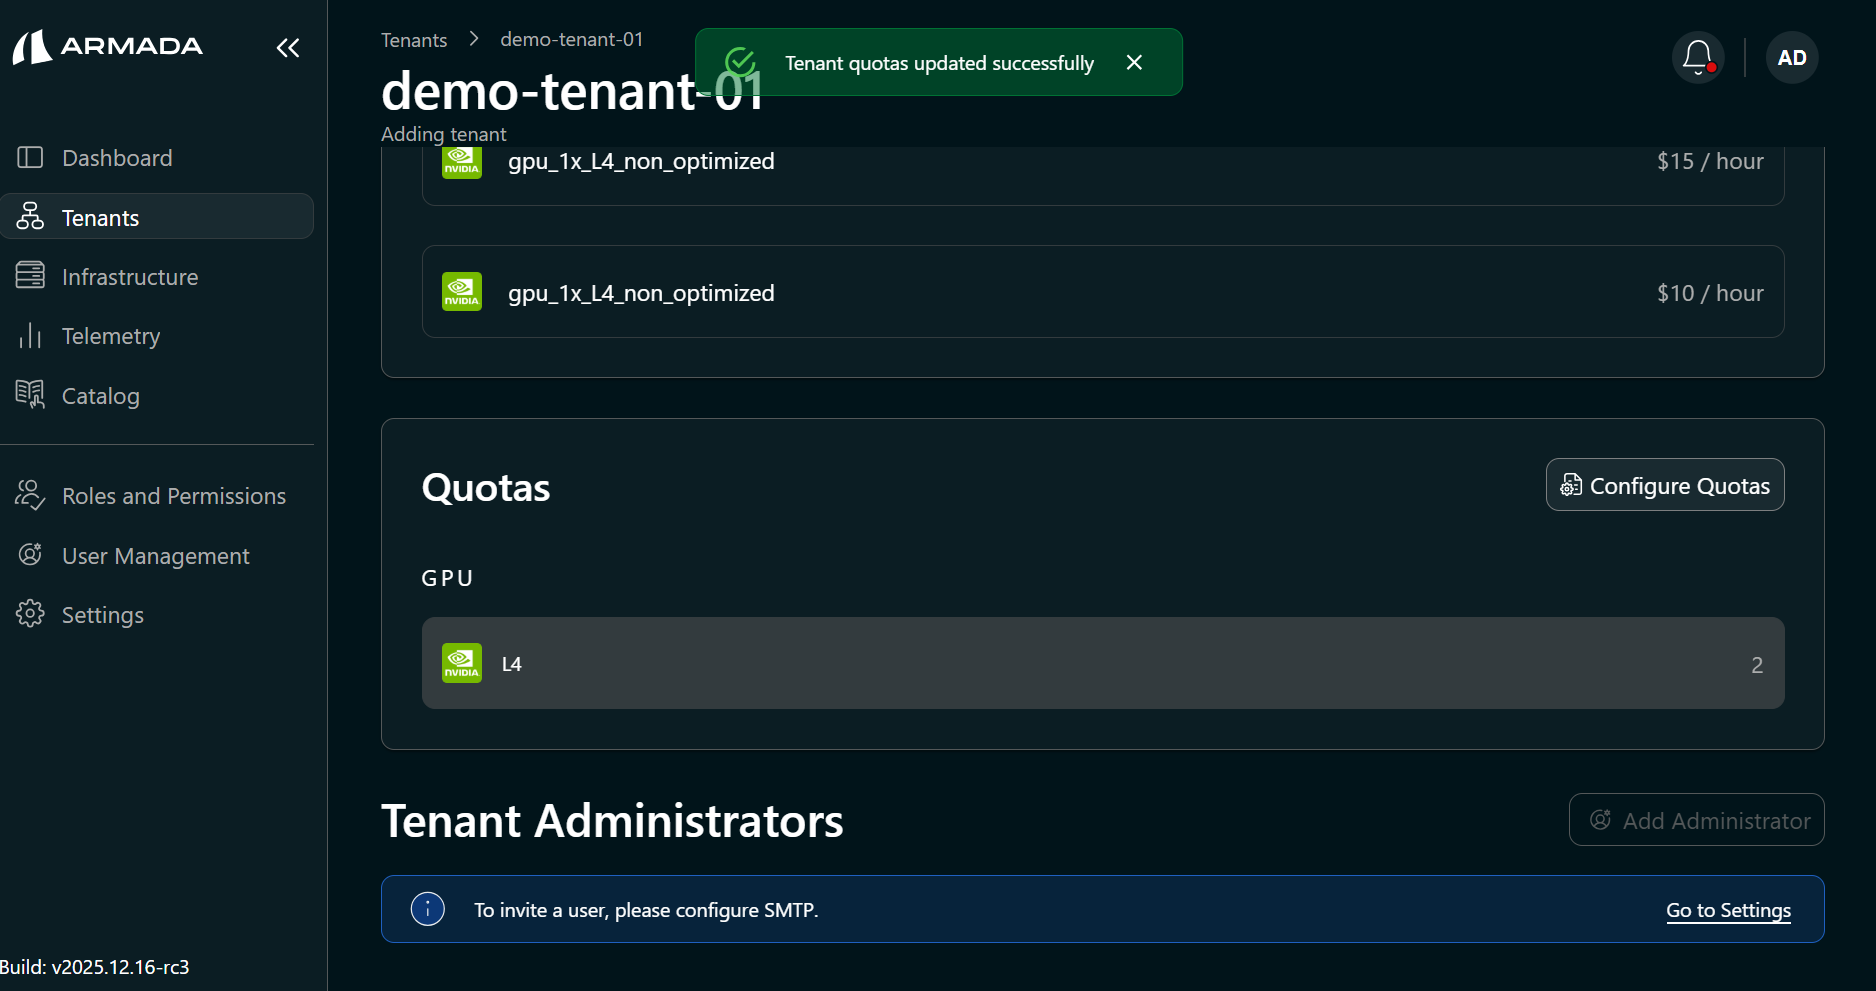Navigate to Roles and Permissions
The image size is (1876, 991).
173,496
